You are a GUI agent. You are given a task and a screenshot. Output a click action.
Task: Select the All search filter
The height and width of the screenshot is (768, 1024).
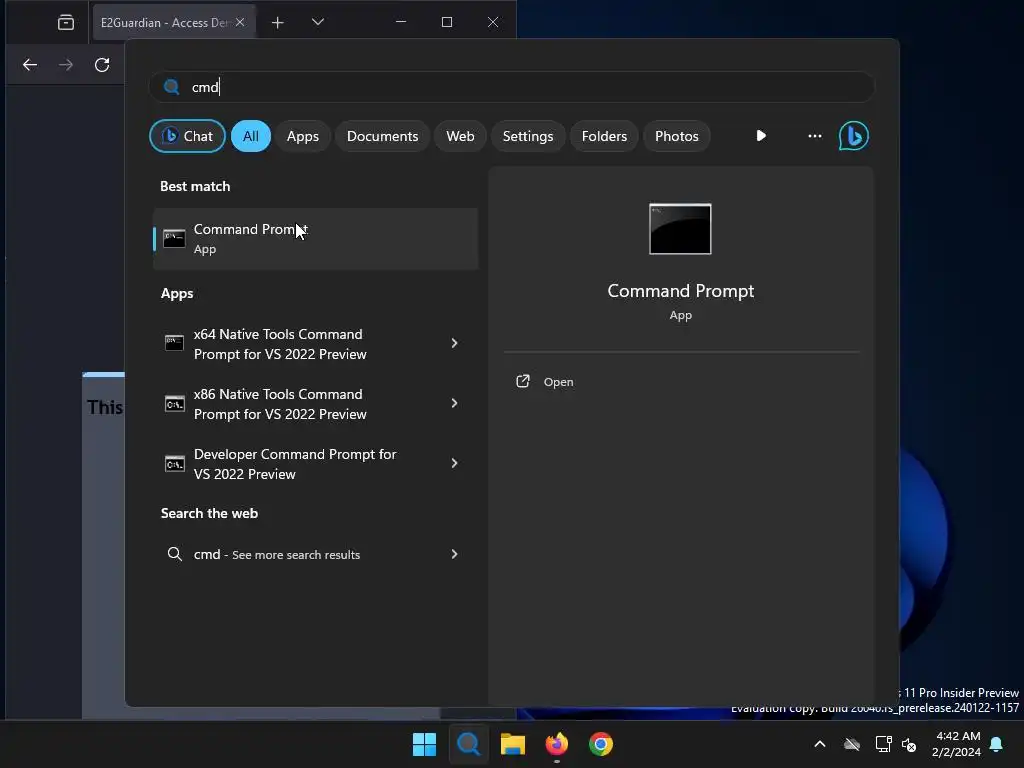coord(251,136)
